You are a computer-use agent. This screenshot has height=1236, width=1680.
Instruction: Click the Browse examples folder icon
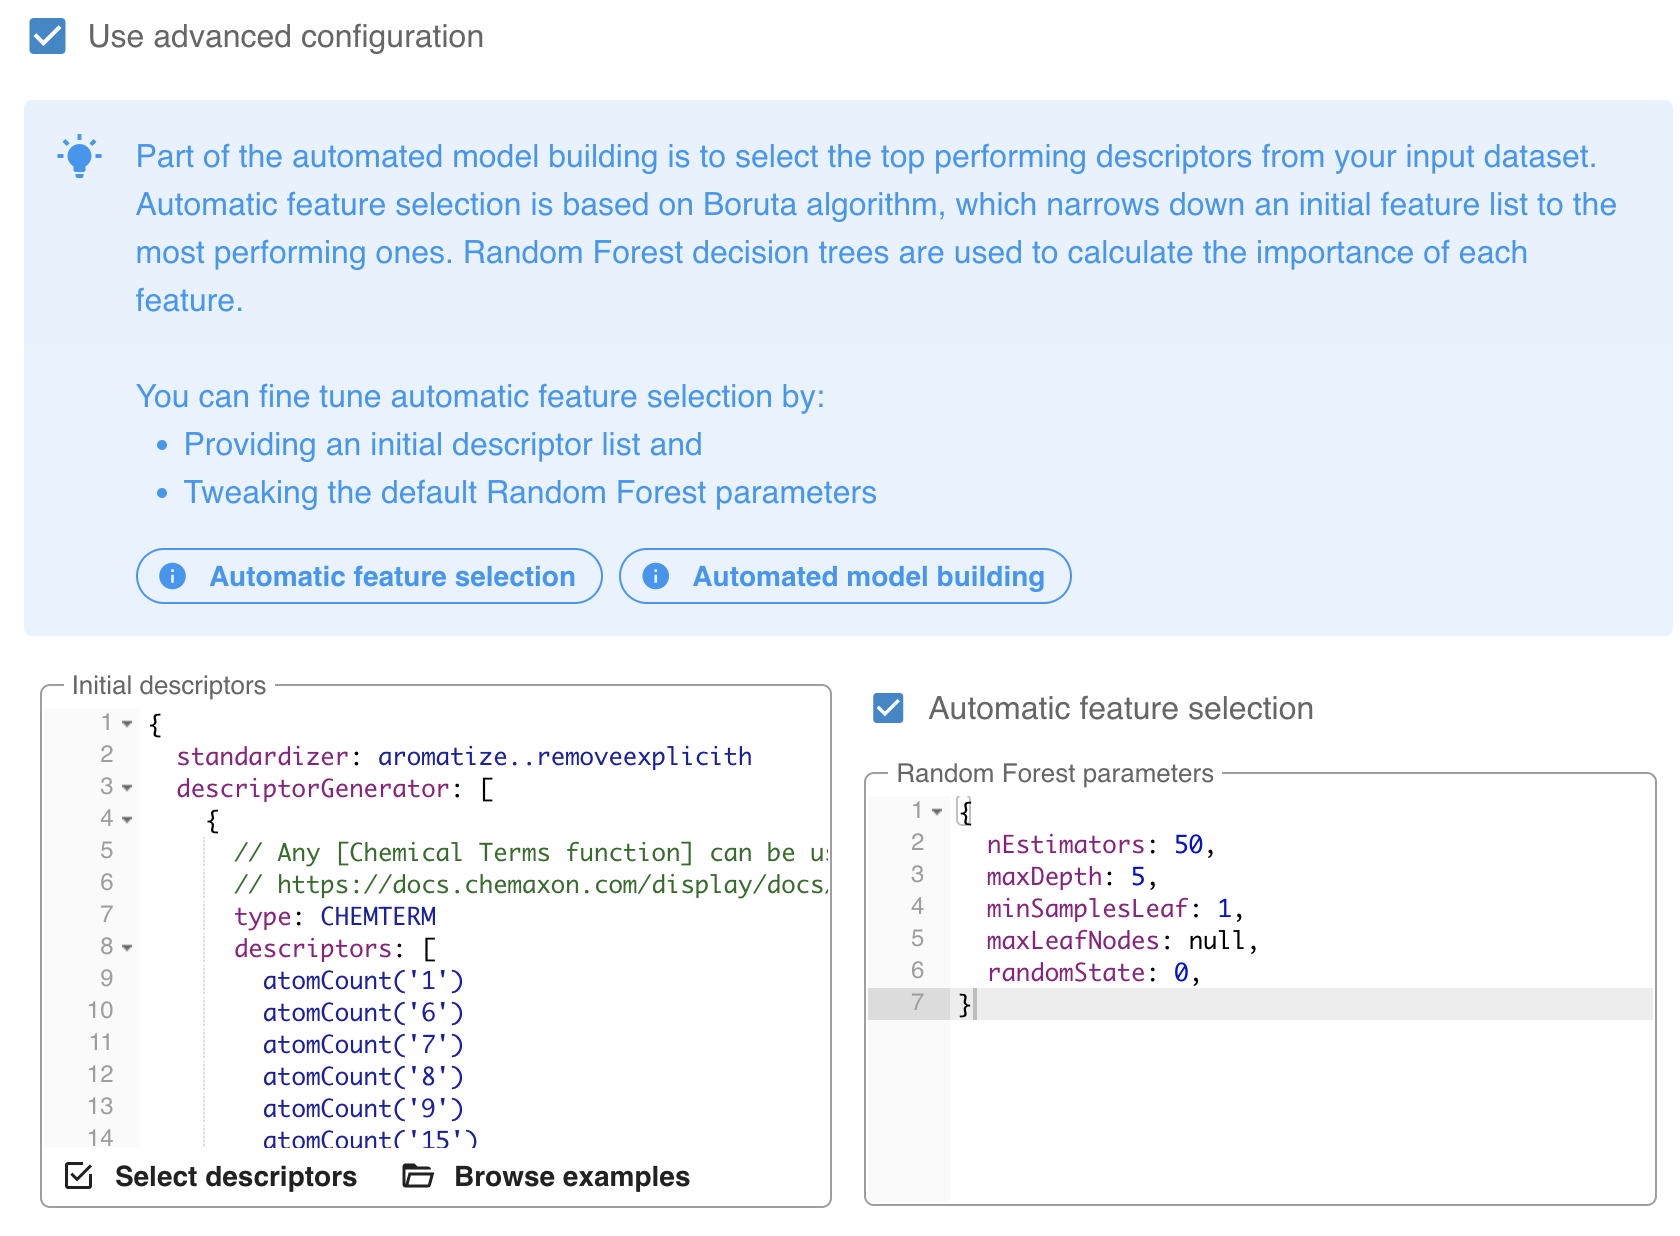click(x=418, y=1176)
